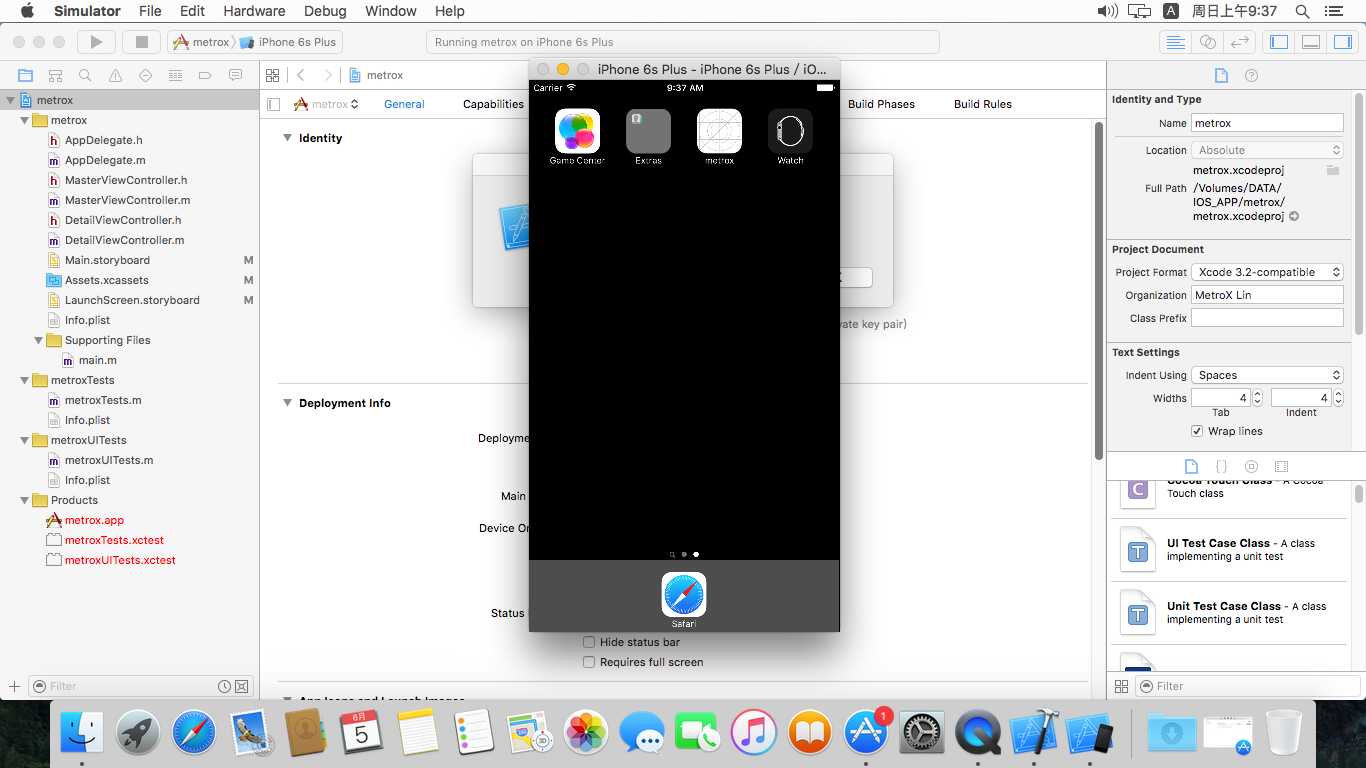The width and height of the screenshot is (1366, 768).
Task: Switch to the Capabilities tab
Action: pyautogui.click(x=493, y=104)
